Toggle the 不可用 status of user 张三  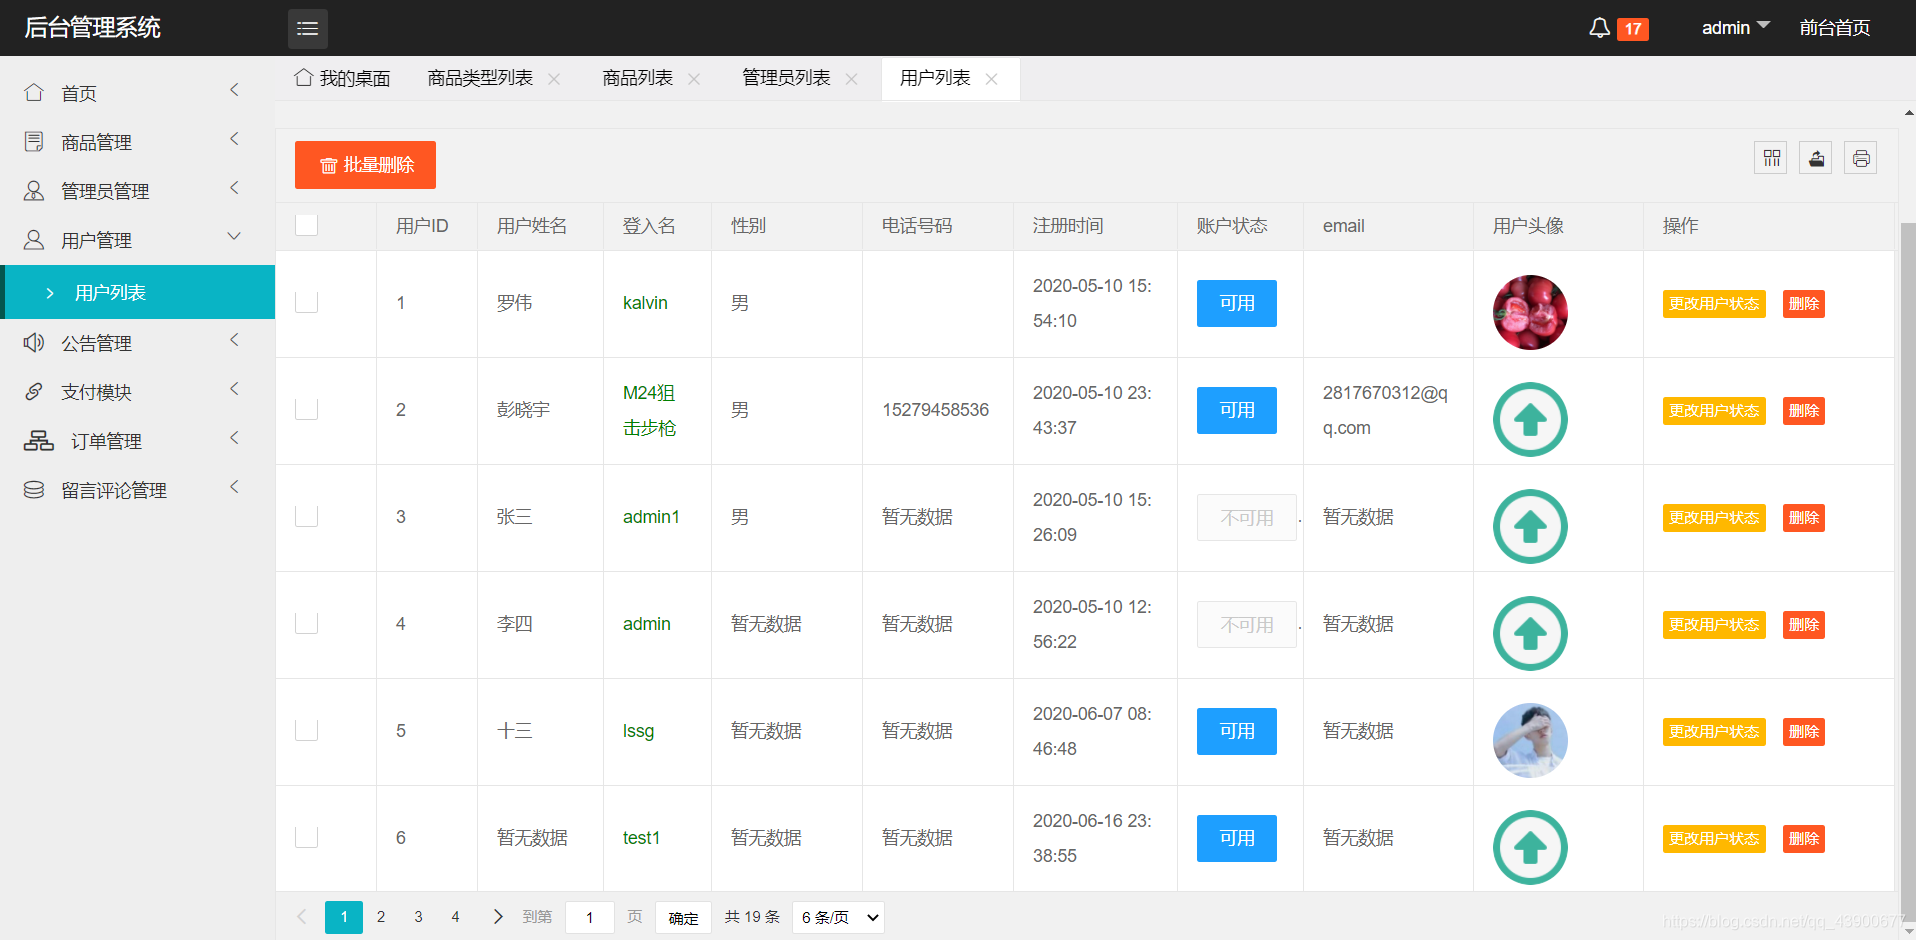1247,517
